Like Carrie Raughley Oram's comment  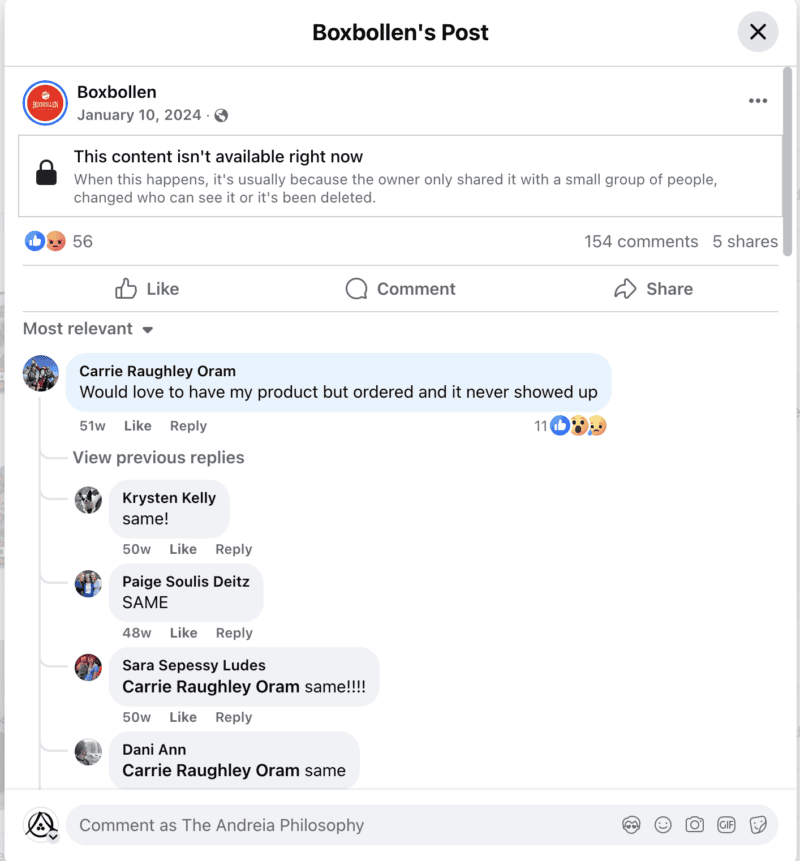[138, 426]
